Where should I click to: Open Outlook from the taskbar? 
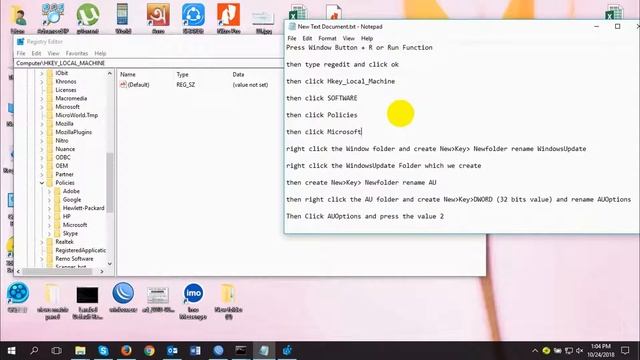(x=172, y=351)
